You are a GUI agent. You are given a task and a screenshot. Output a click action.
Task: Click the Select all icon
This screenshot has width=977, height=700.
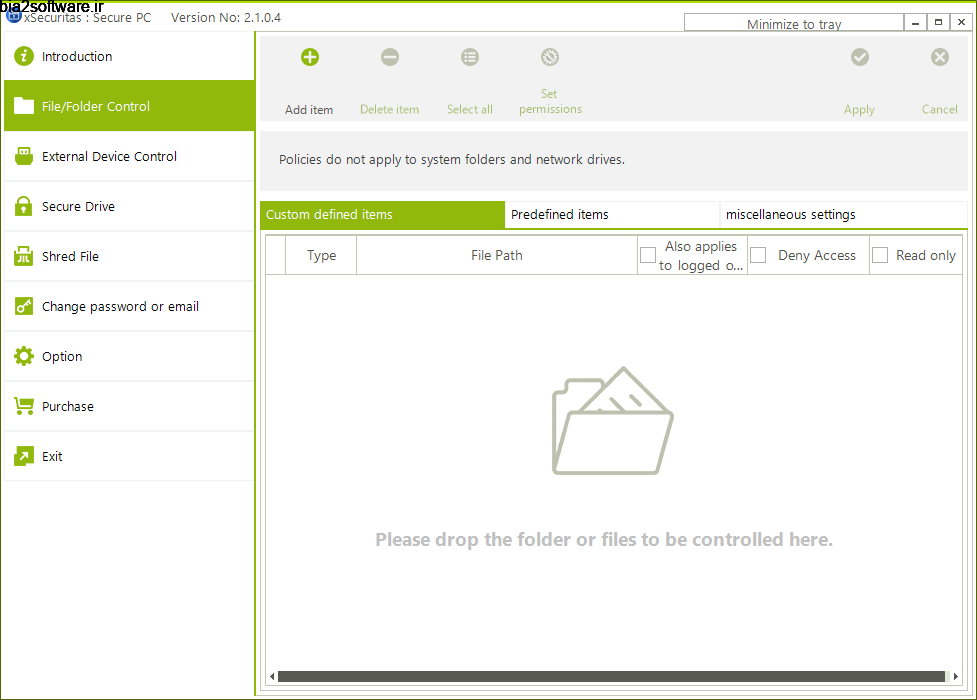click(469, 57)
